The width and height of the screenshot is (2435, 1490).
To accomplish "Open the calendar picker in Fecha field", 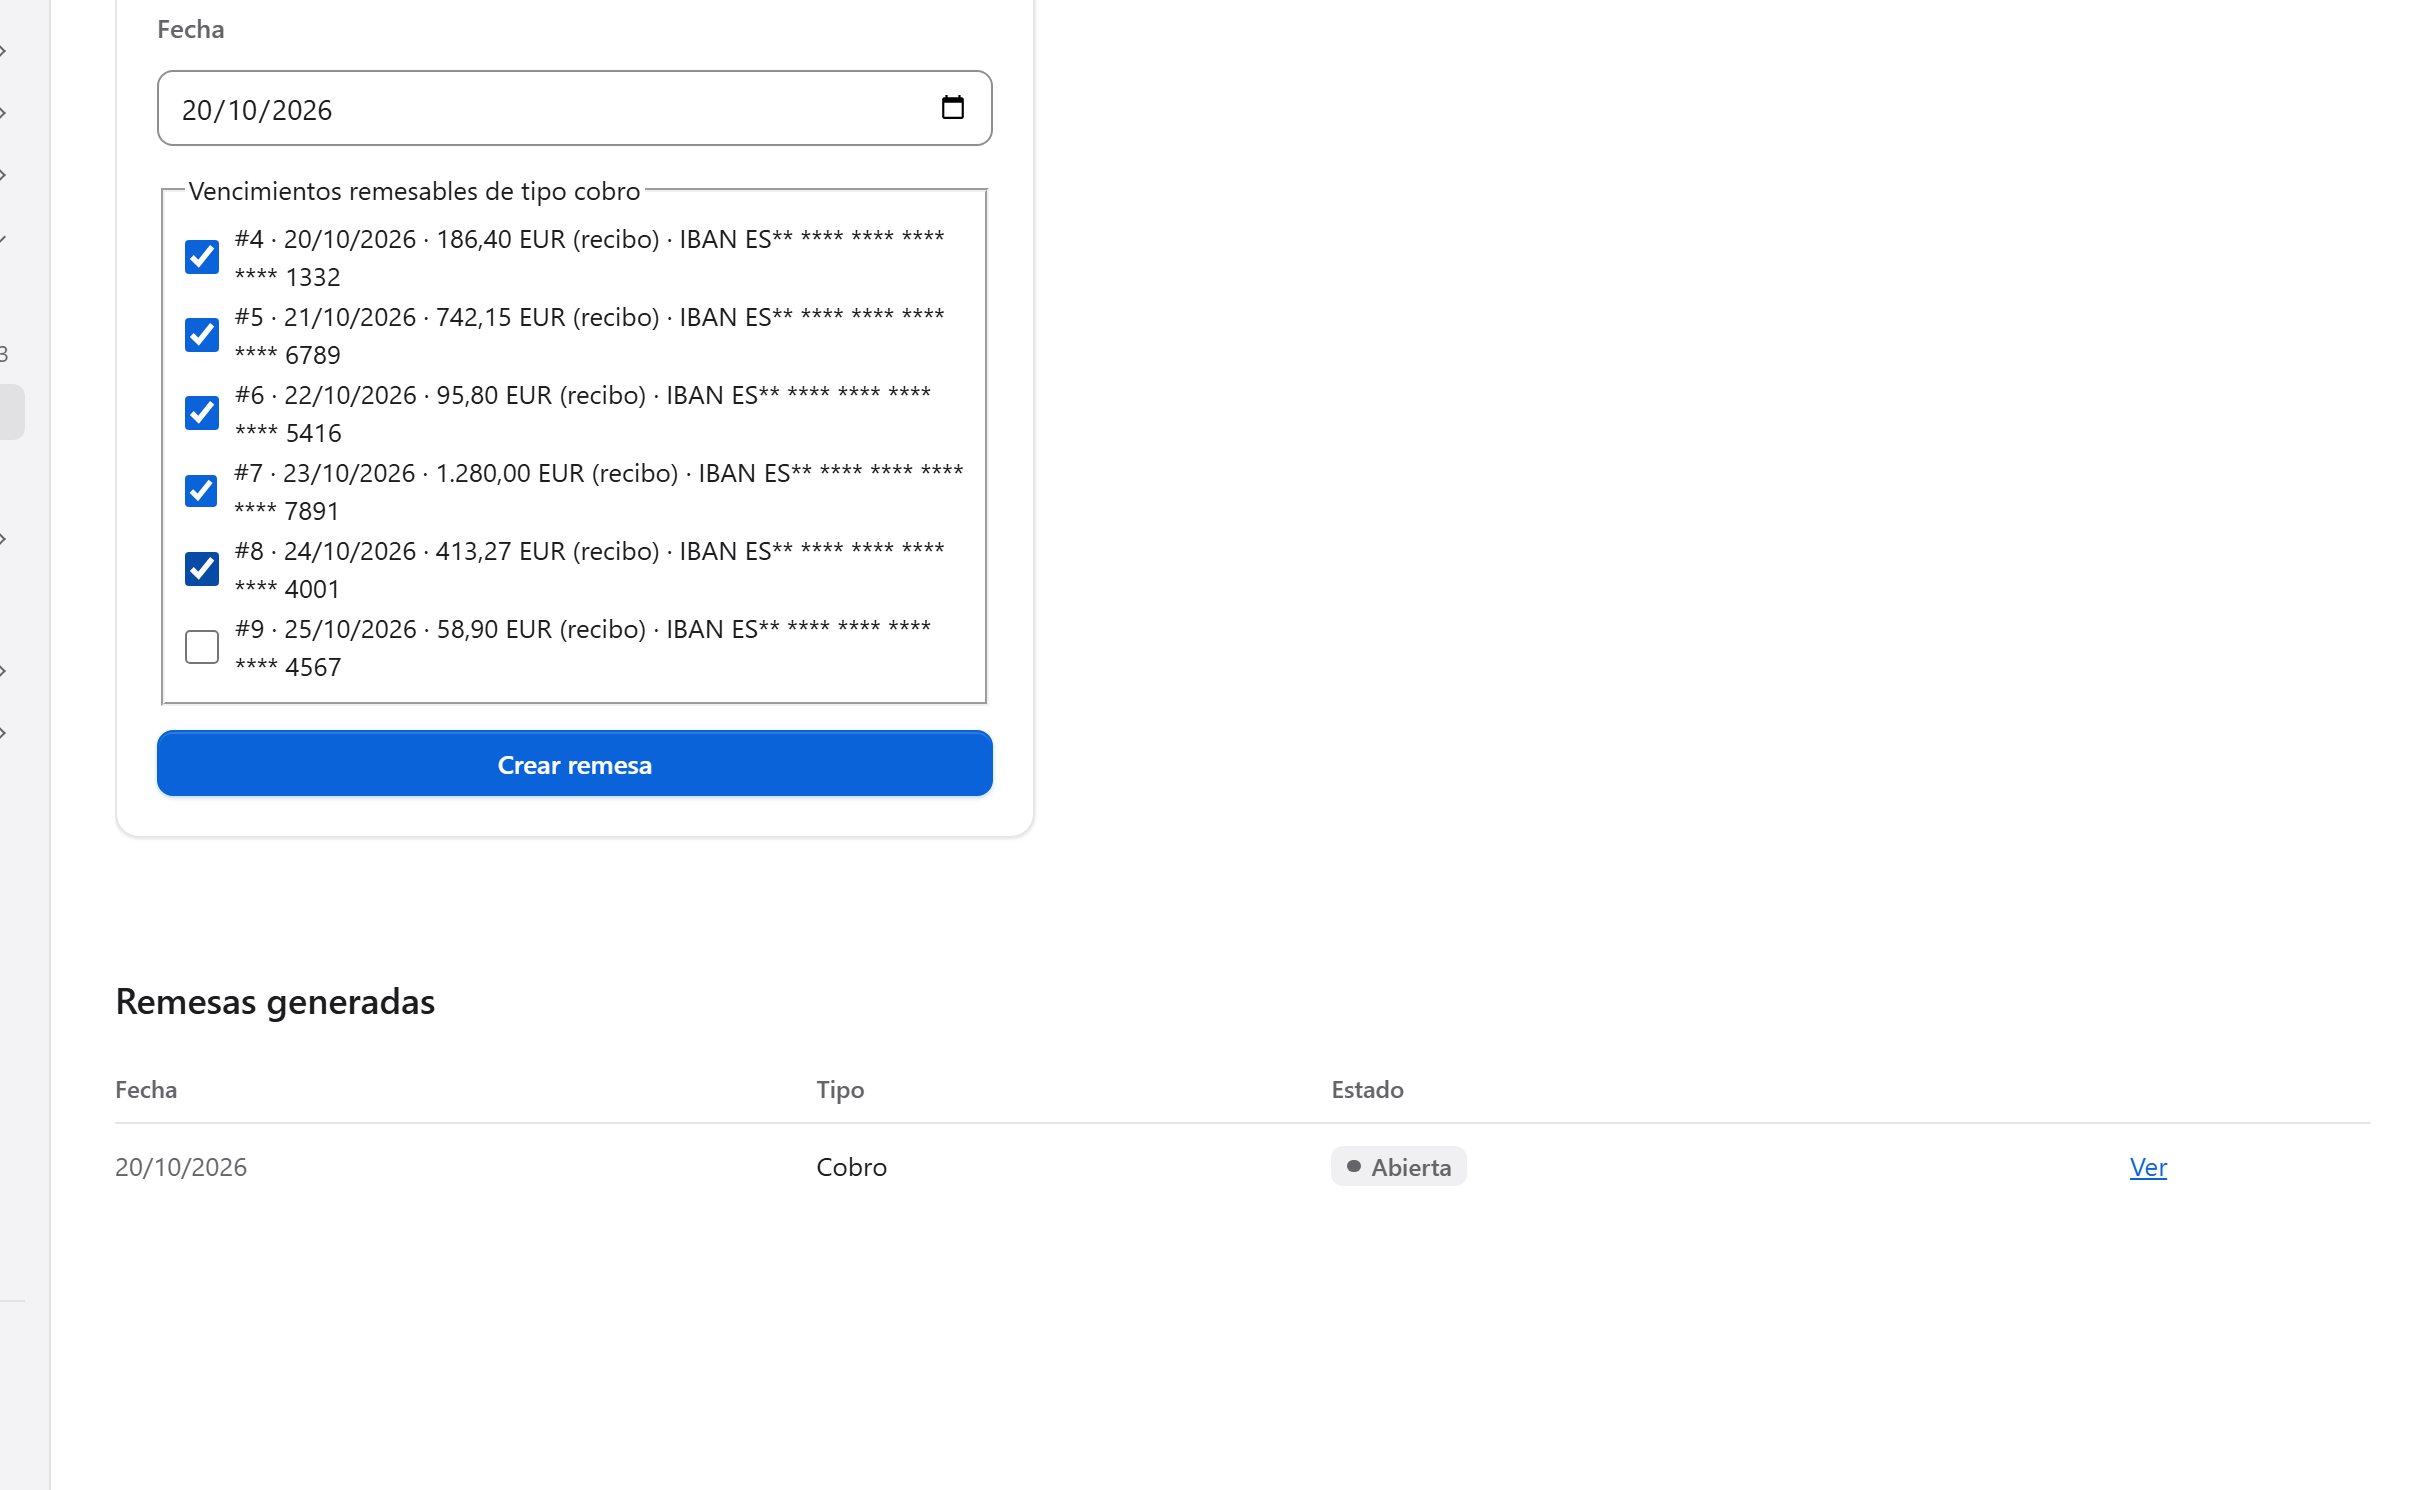I will pyautogui.click(x=952, y=108).
